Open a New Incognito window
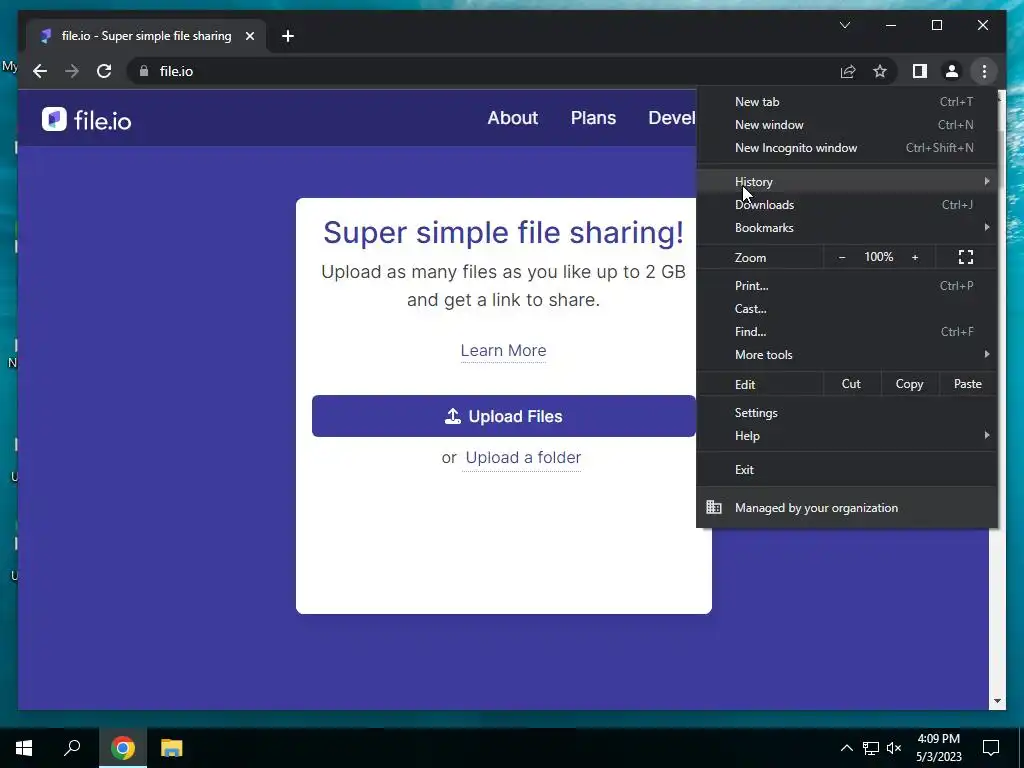The width and height of the screenshot is (1024, 768). click(x=846, y=148)
